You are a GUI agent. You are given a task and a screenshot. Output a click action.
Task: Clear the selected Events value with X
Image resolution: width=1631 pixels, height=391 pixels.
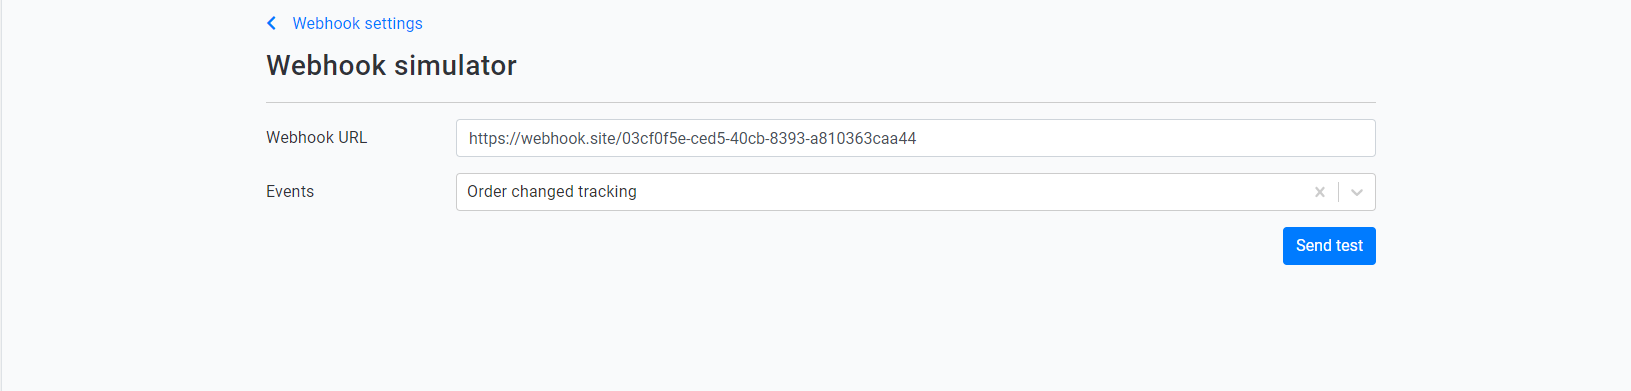point(1319,192)
